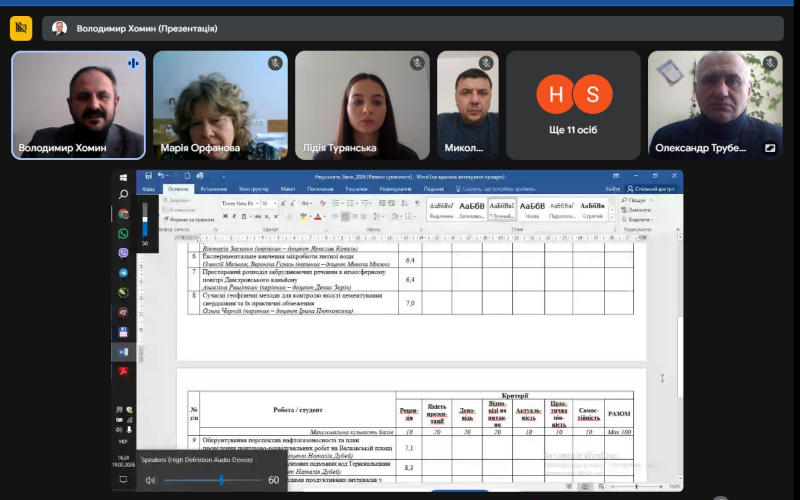Click the Windows Start button in shared screen
This screenshot has width=800, height=500.
pos(124,178)
